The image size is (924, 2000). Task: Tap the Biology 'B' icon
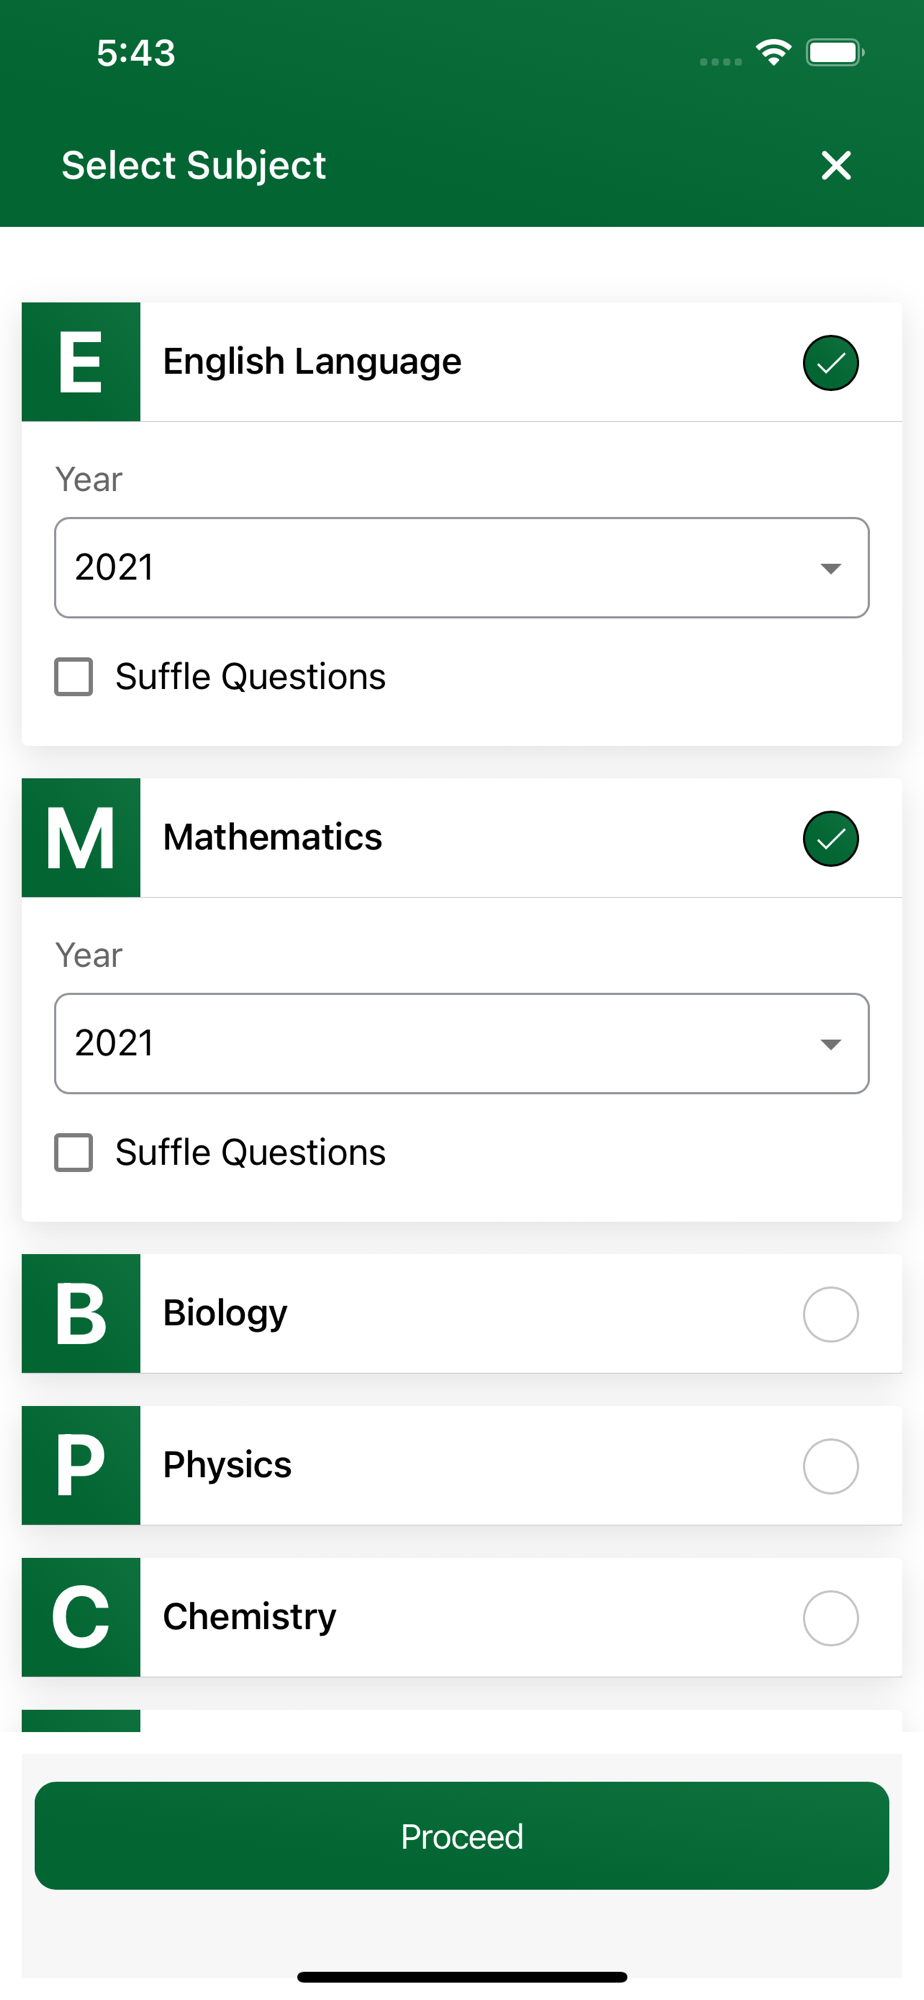[x=81, y=1313]
